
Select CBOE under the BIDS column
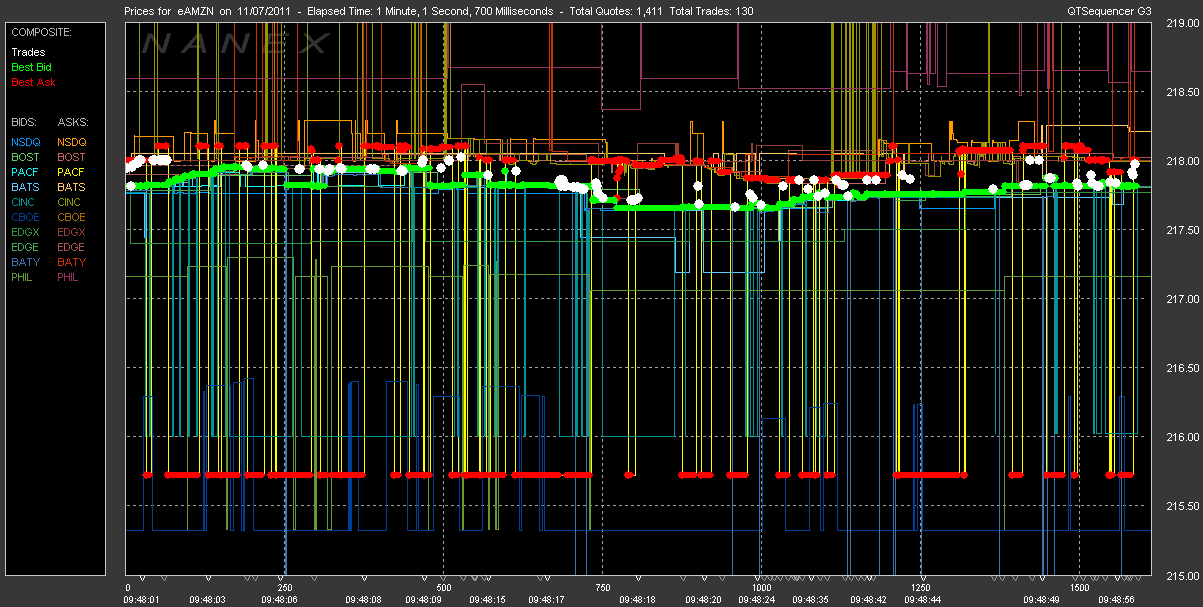[26, 217]
